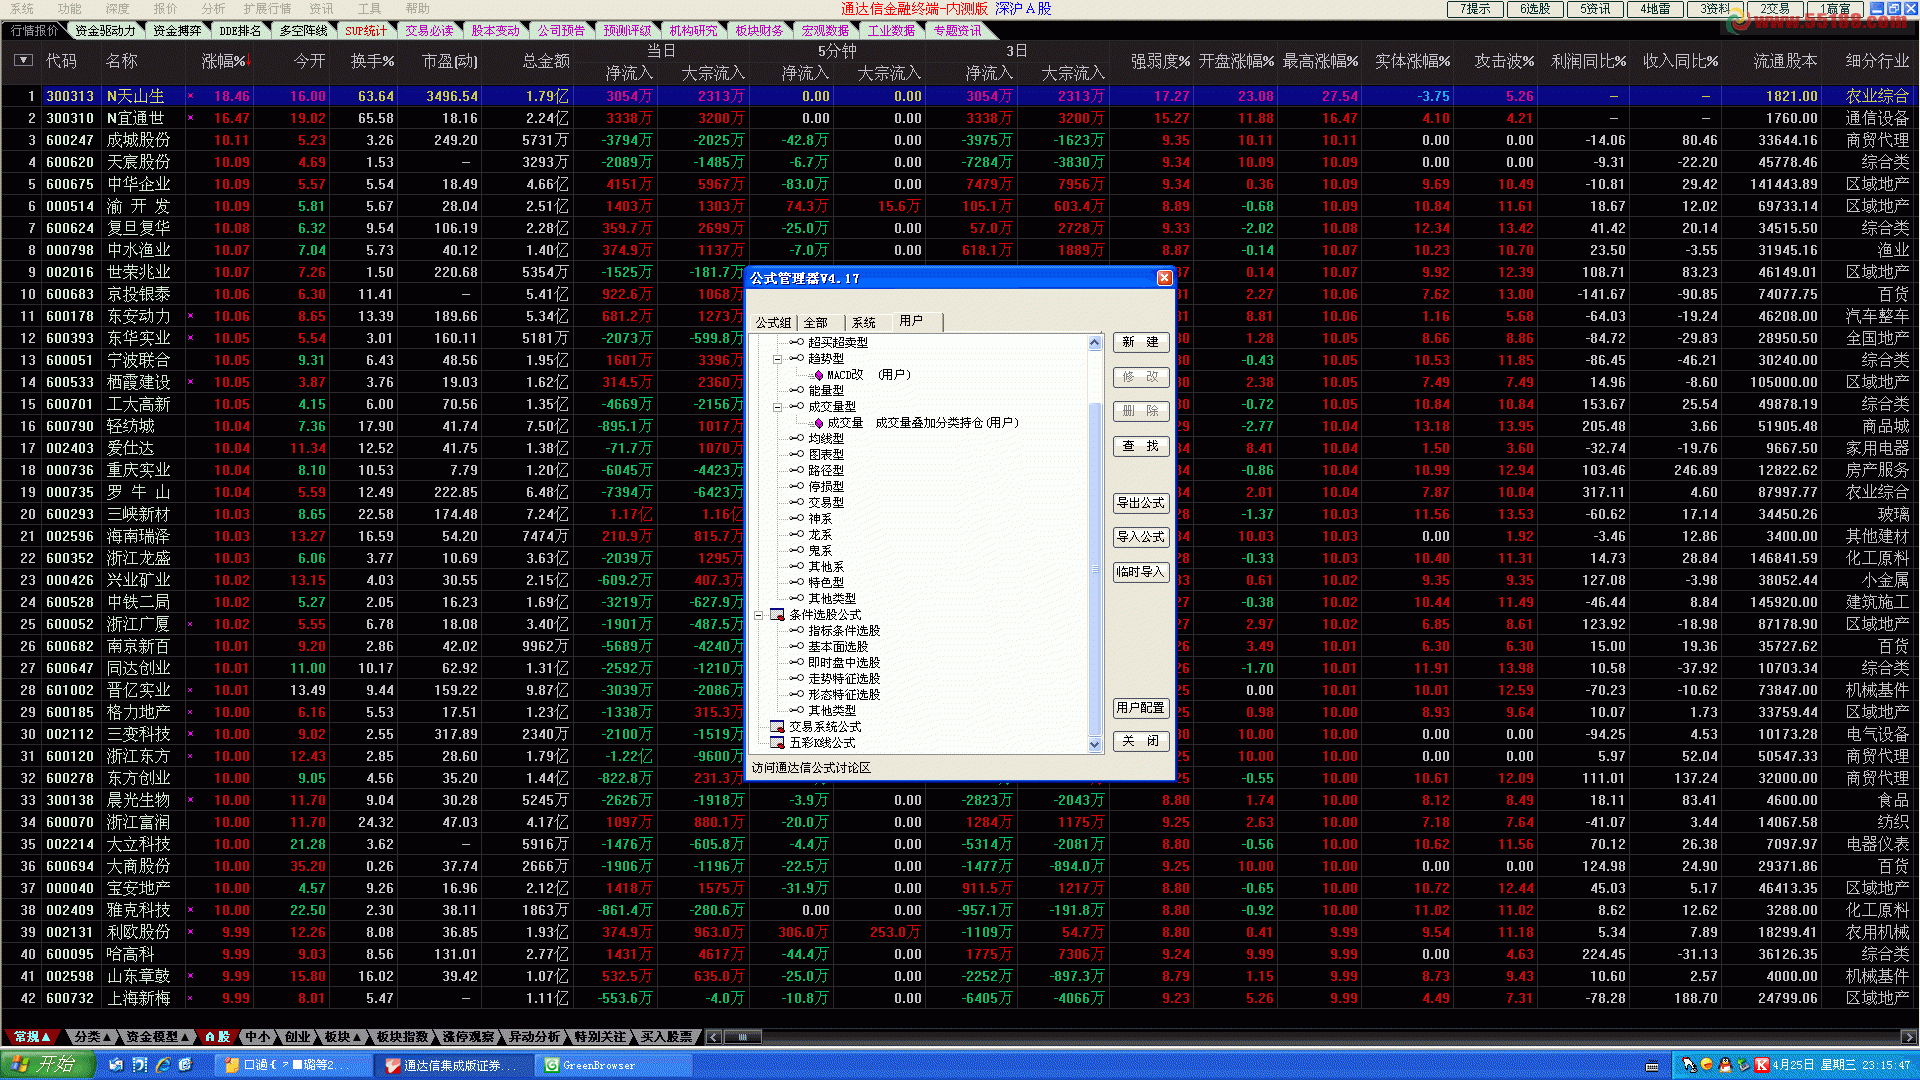The height and width of the screenshot is (1080, 1920).
Task: Open the 资金驱动力 tab
Action: (x=104, y=31)
